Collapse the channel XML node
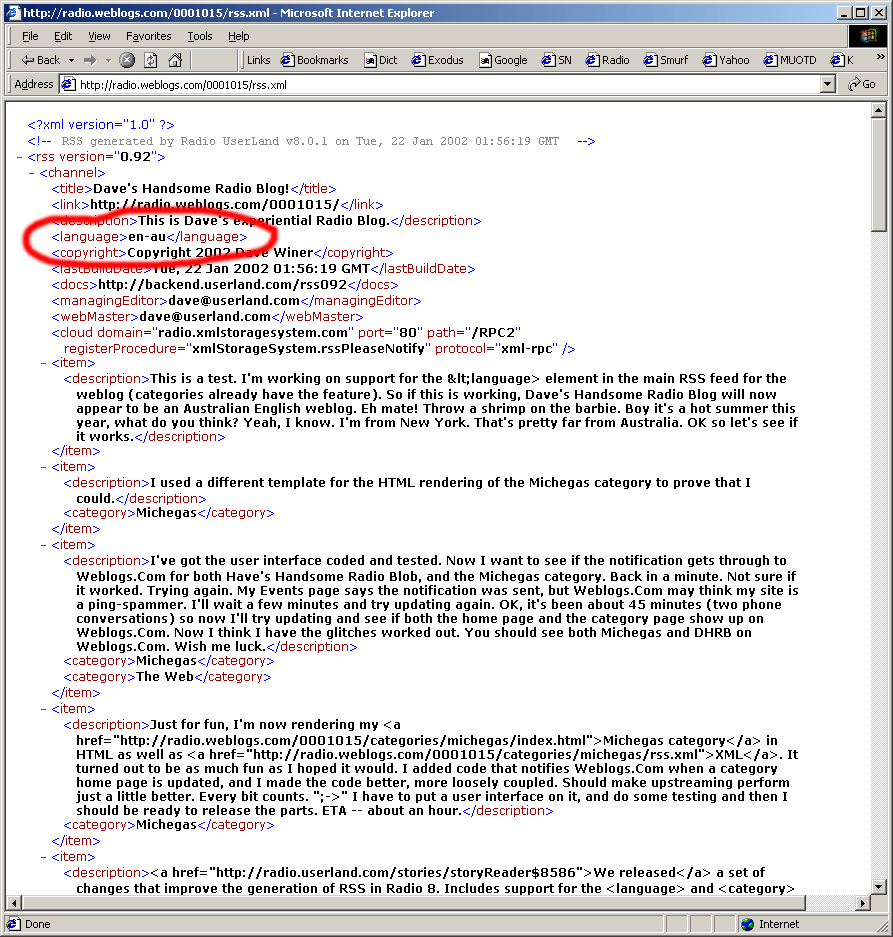This screenshot has width=893, height=937. point(33,173)
